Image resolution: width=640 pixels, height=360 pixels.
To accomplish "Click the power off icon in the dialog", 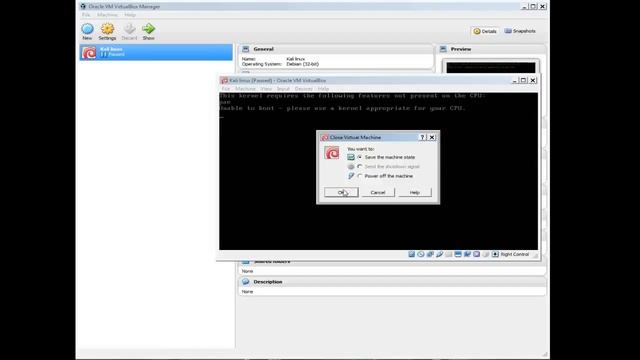I will pyautogui.click(x=351, y=176).
